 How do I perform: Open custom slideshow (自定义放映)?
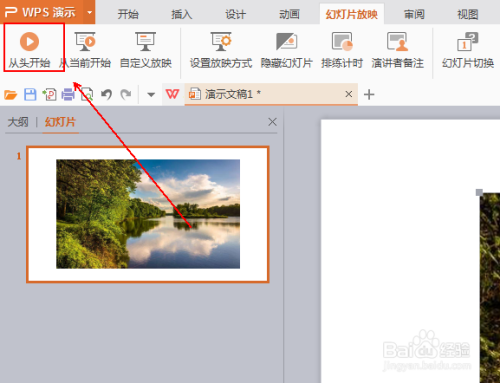[x=146, y=49]
